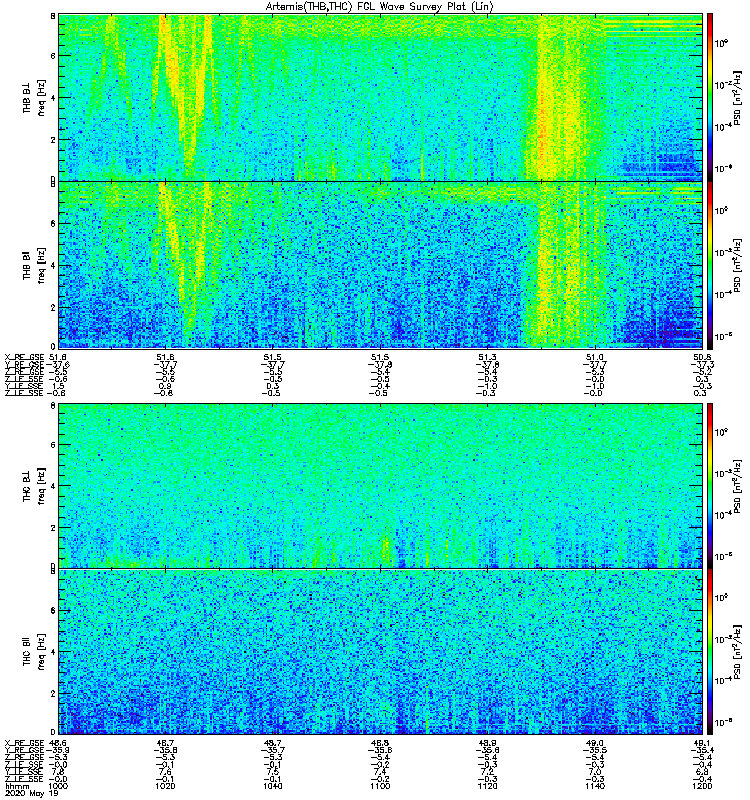Click the PSD [nT²/Hz] label of the bottom panel
This screenshot has height=800, width=750.
tap(737, 652)
